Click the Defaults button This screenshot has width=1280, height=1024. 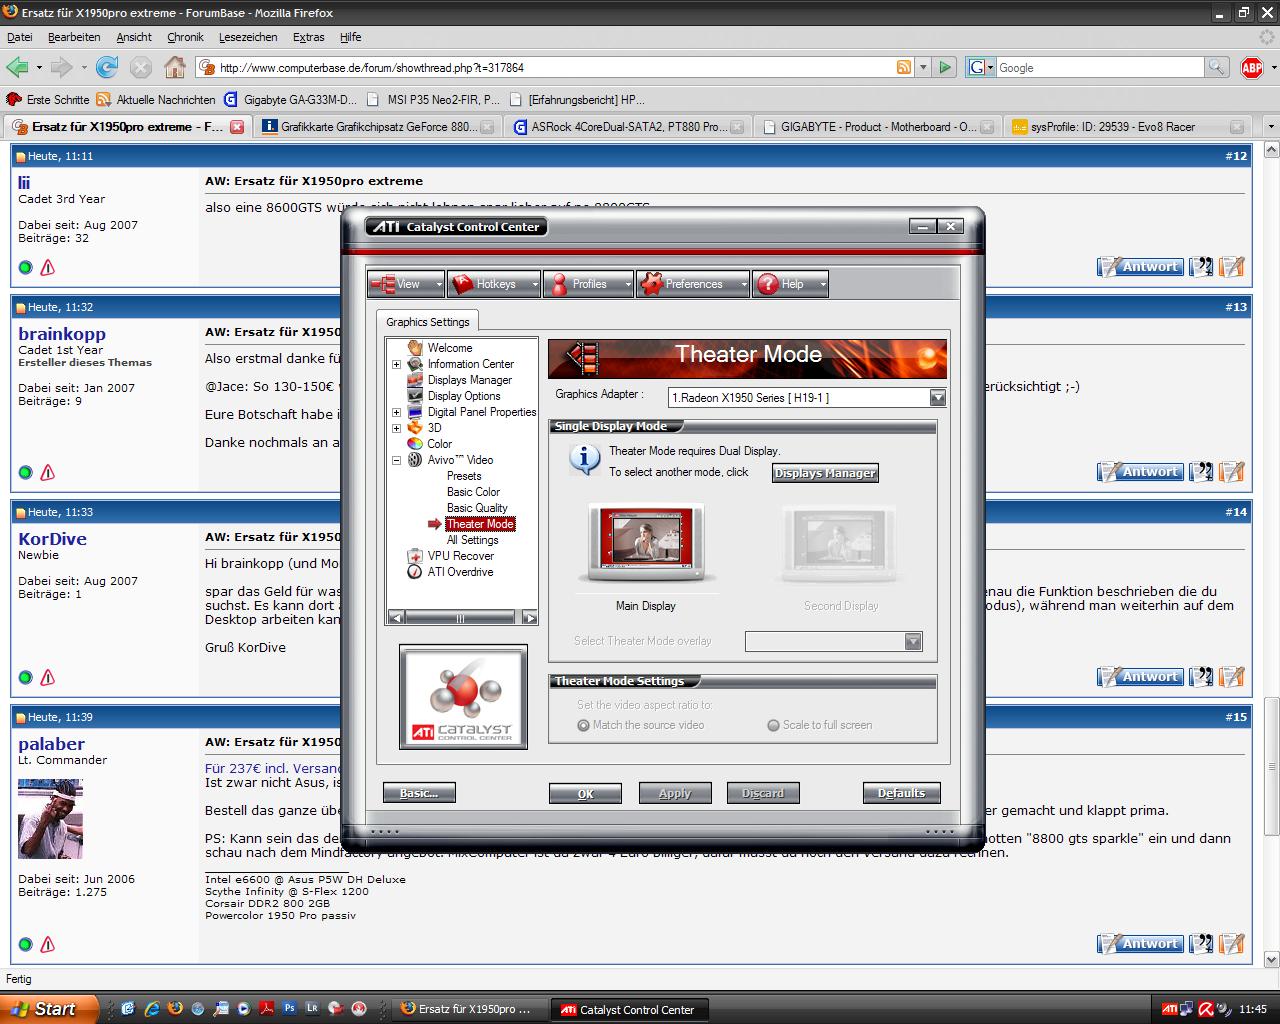coord(901,793)
